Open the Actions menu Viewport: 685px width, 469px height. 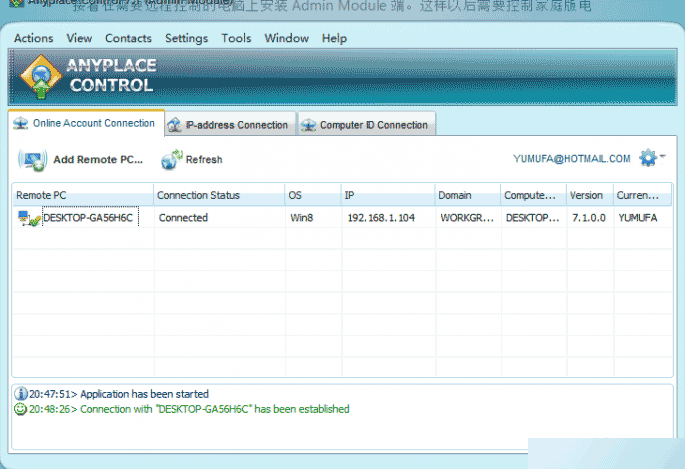click(33, 38)
